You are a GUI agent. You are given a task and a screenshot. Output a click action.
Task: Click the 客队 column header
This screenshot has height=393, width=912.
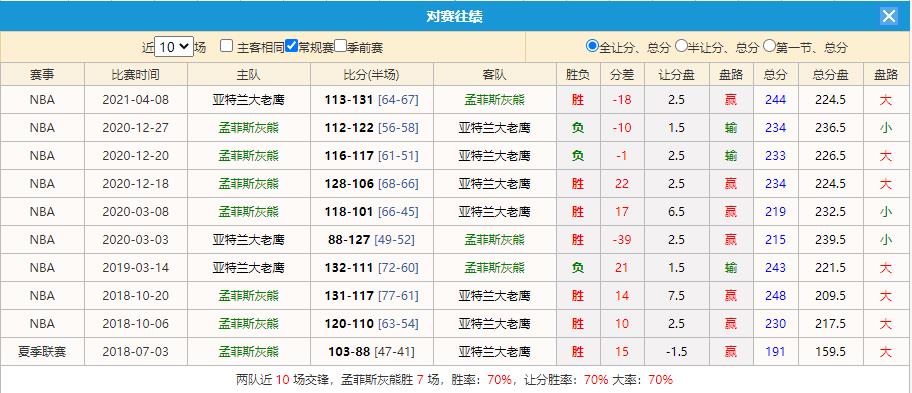[494, 74]
